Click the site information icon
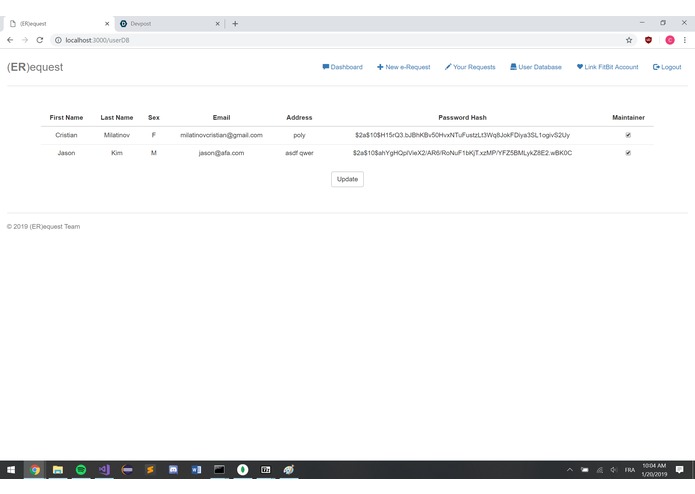 tap(58, 40)
